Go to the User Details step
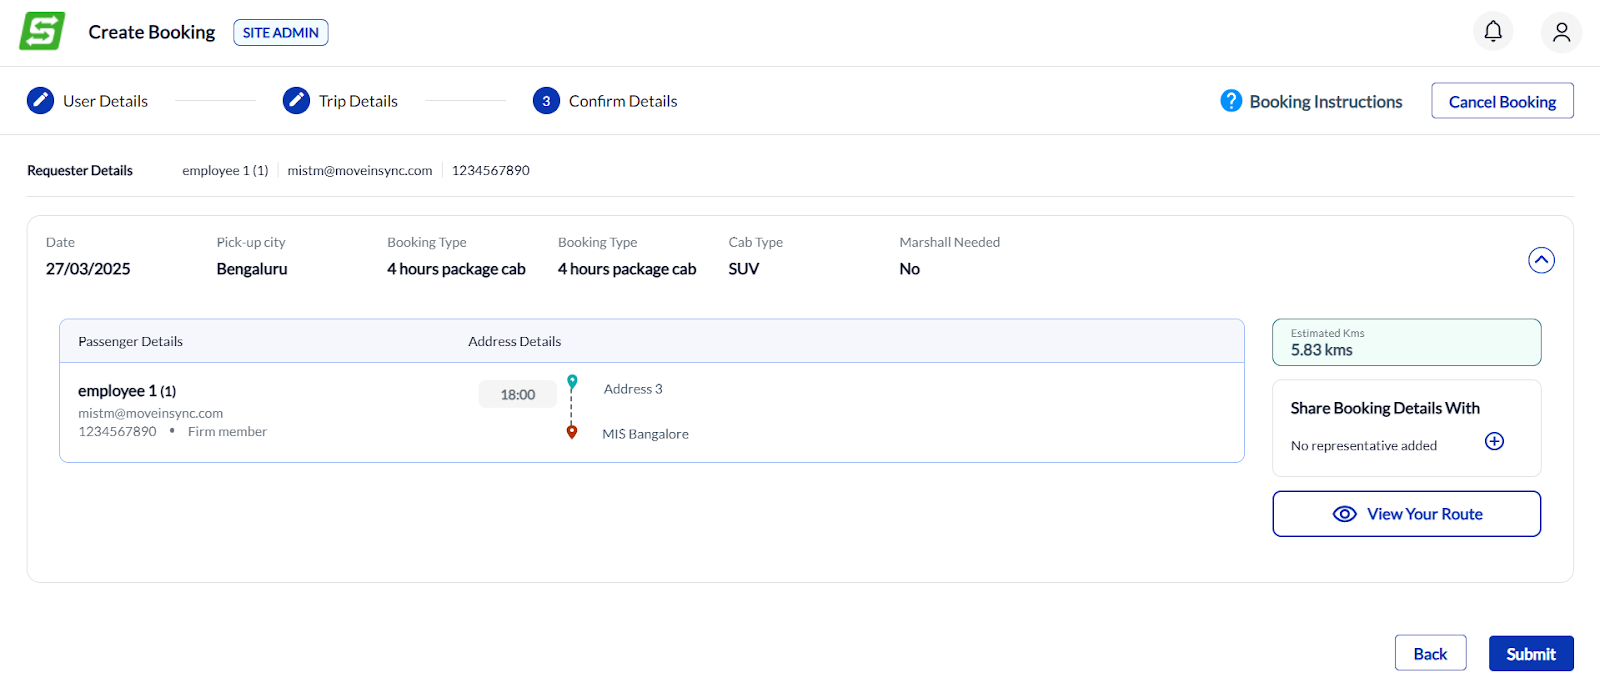 pos(105,101)
